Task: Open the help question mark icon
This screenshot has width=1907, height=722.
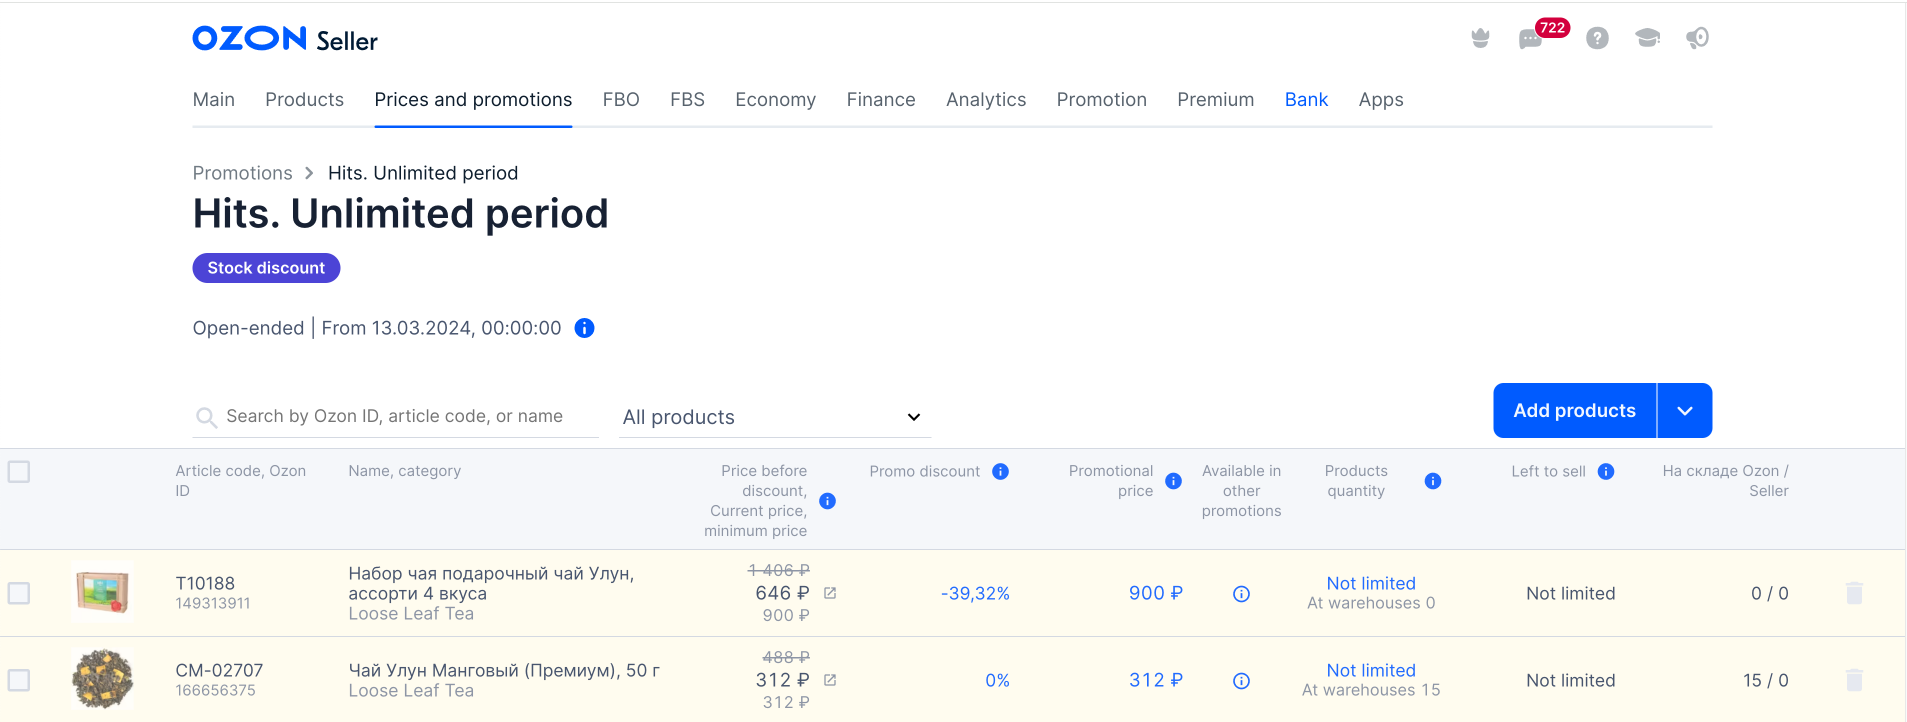Action: 1597,38
